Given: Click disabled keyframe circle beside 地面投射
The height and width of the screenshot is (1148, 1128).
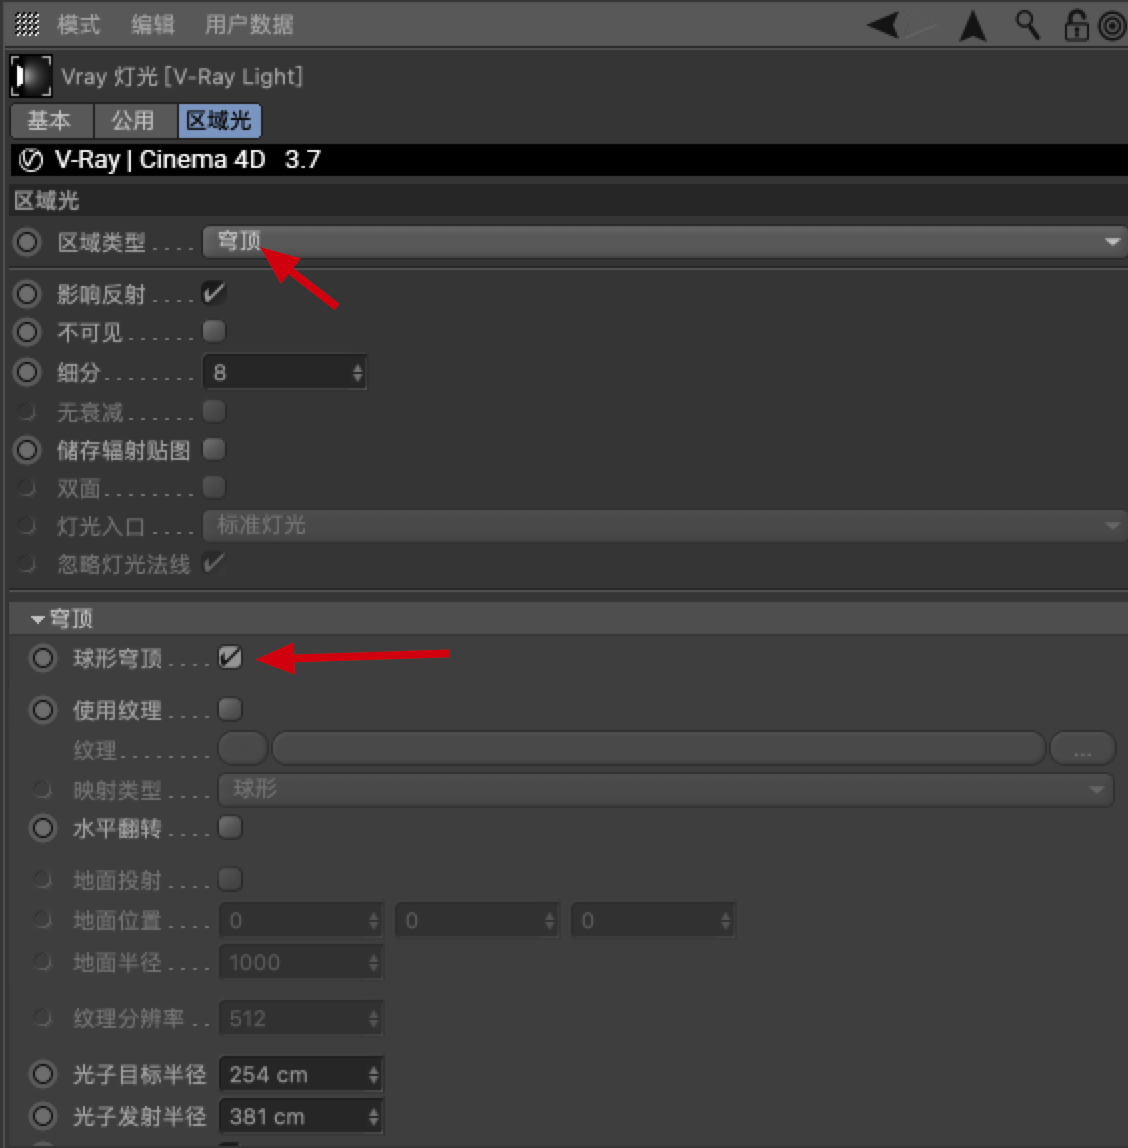Looking at the screenshot, I should coord(42,879).
